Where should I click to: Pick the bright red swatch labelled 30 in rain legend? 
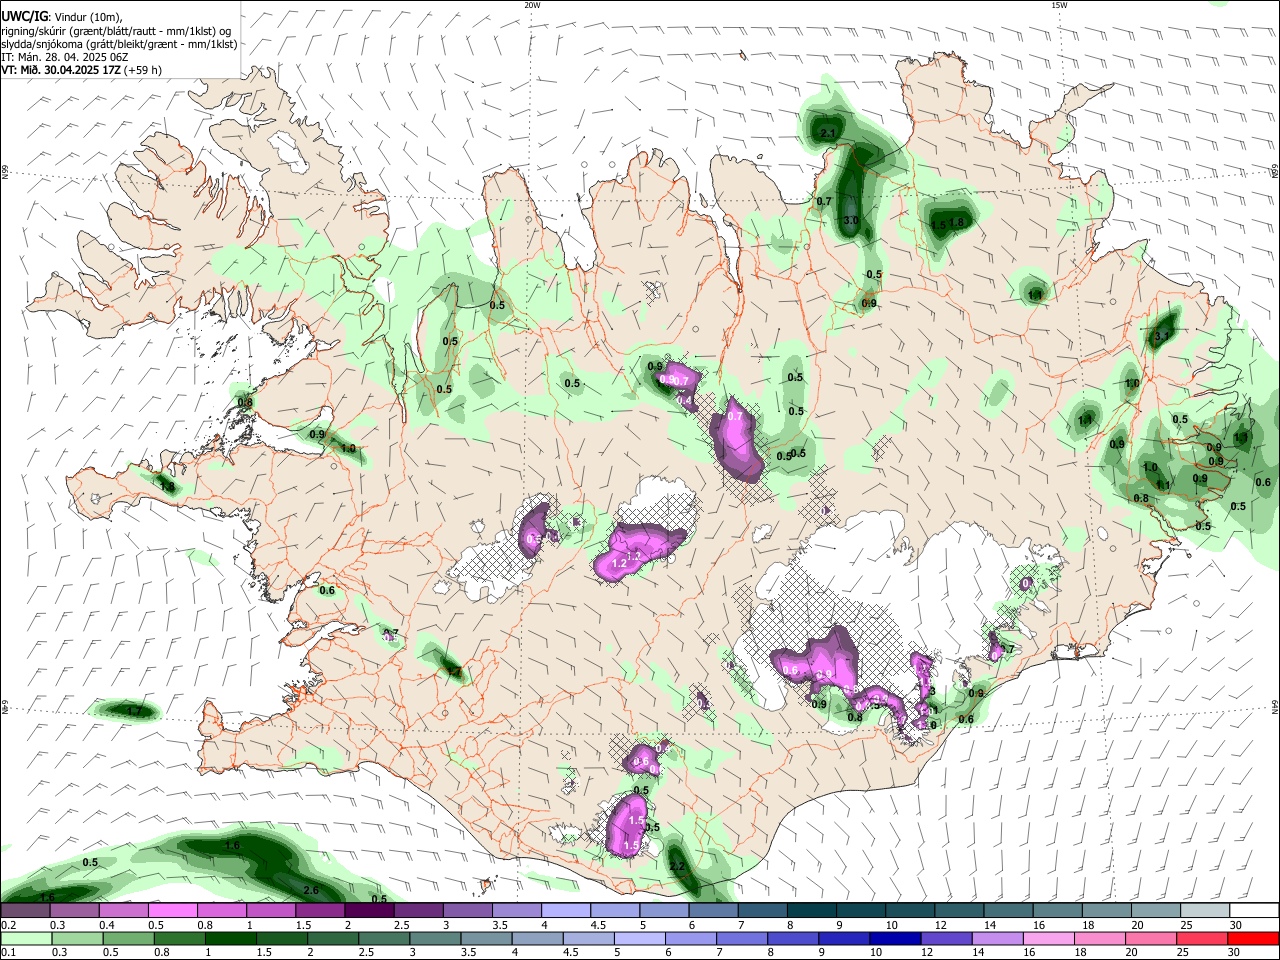1254,938
